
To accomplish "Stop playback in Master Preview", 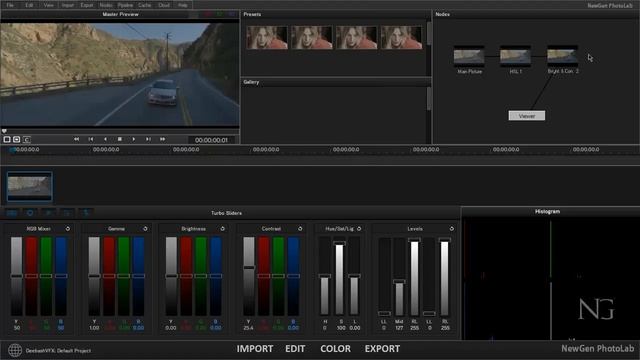I will click(x=120, y=139).
